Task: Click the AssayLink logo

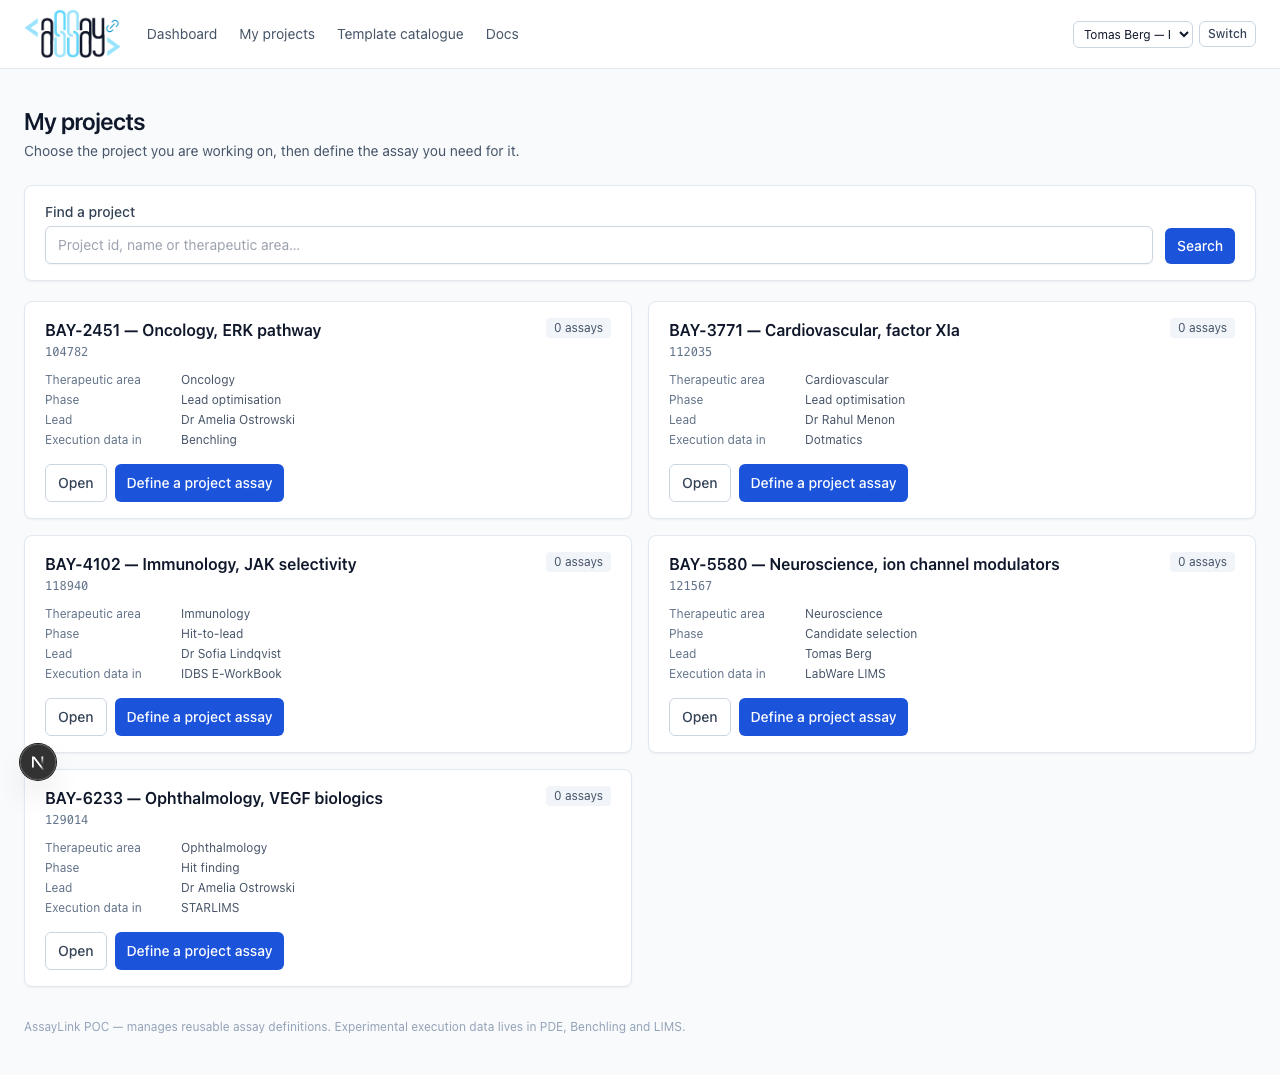Action: [x=72, y=34]
